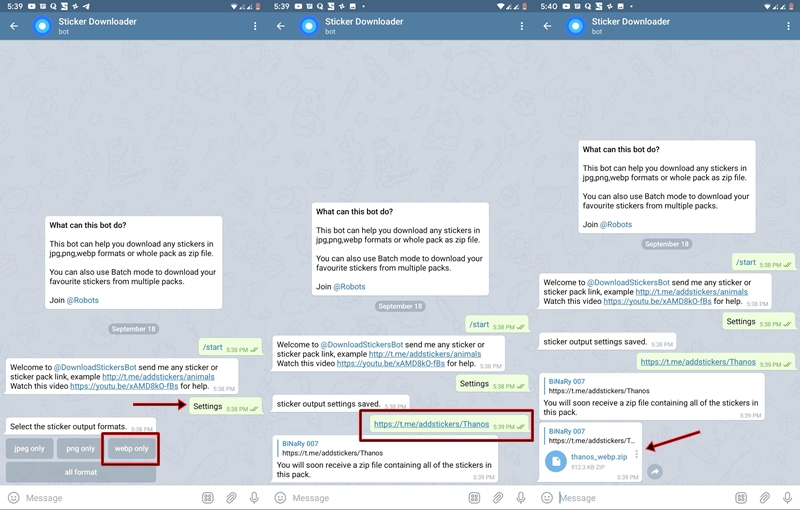
Task: Open @Robots link in first screenshot
Action: pos(83,300)
